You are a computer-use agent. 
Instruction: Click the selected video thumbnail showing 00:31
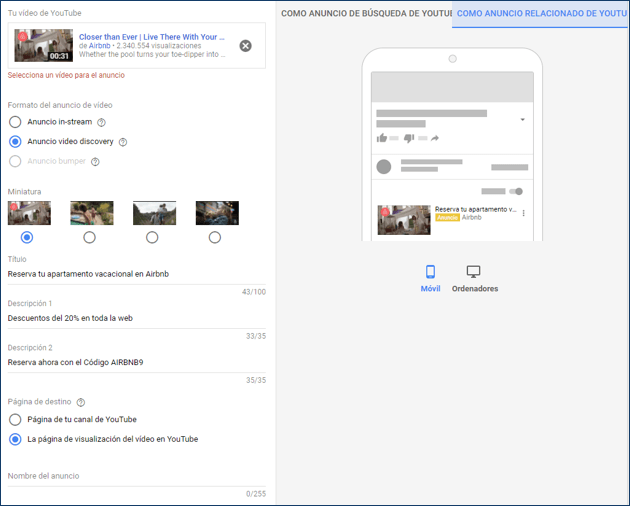tap(44, 45)
